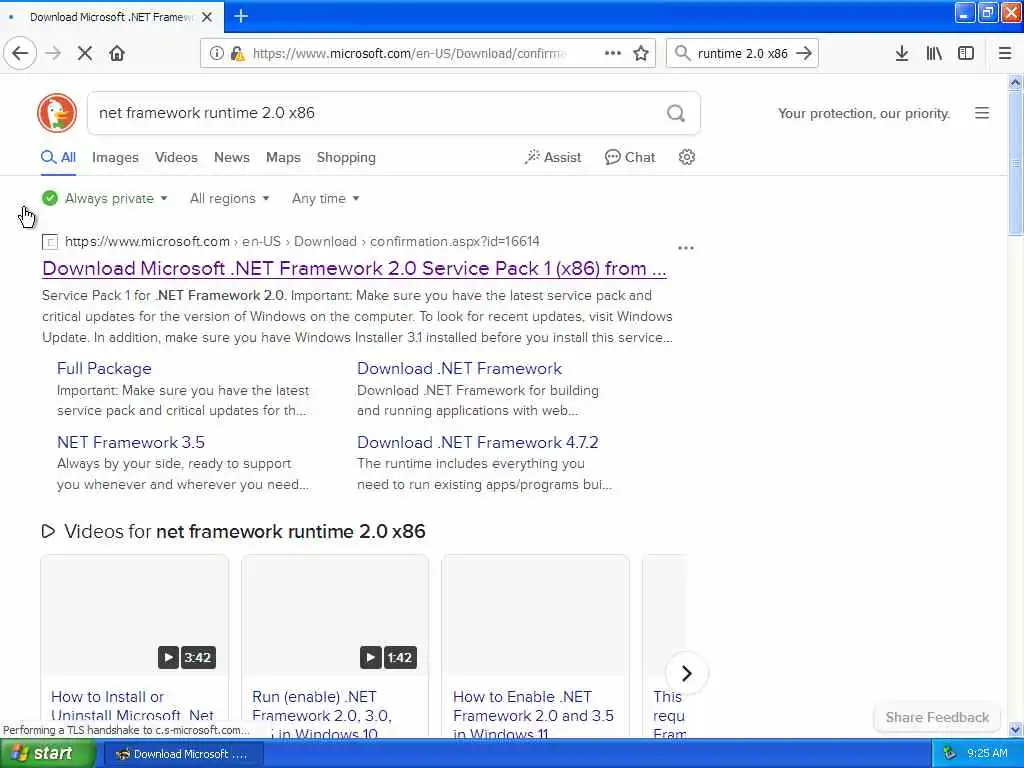1024x768 pixels.
Task: Click the DuckDuckGo duck logo
Action: click(57, 113)
